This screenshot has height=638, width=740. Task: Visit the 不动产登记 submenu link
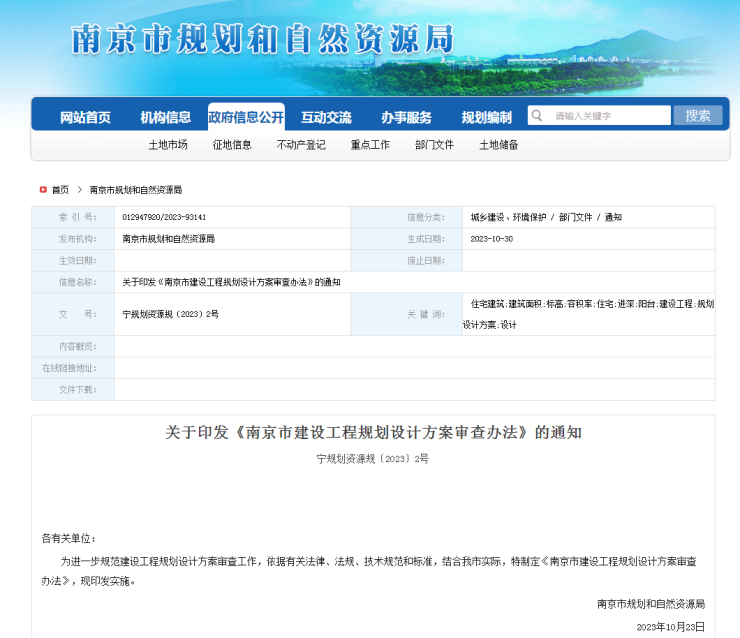301,145
